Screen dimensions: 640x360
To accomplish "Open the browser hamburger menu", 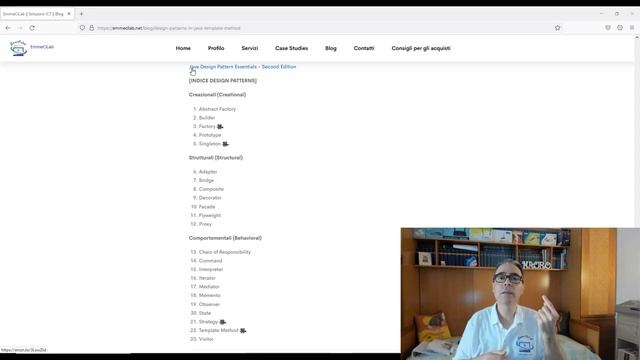I will point(632,28).
